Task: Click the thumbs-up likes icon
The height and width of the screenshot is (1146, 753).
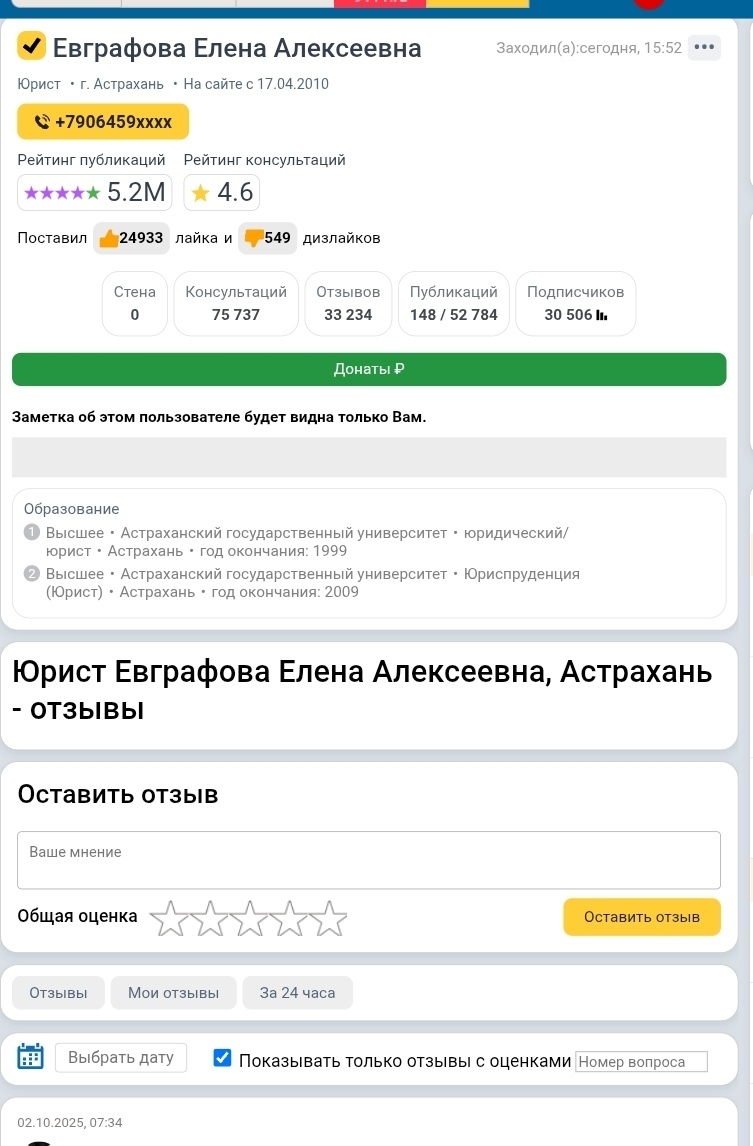Action: tap(106, 238)
